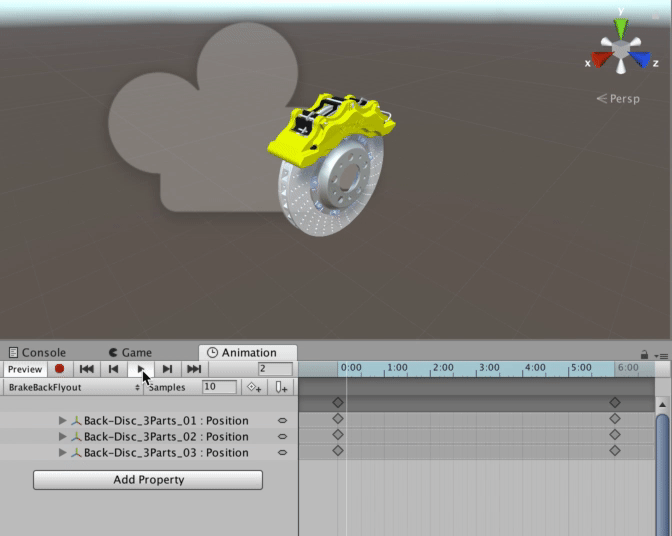Step to the previous keyframe

(114, 369)
